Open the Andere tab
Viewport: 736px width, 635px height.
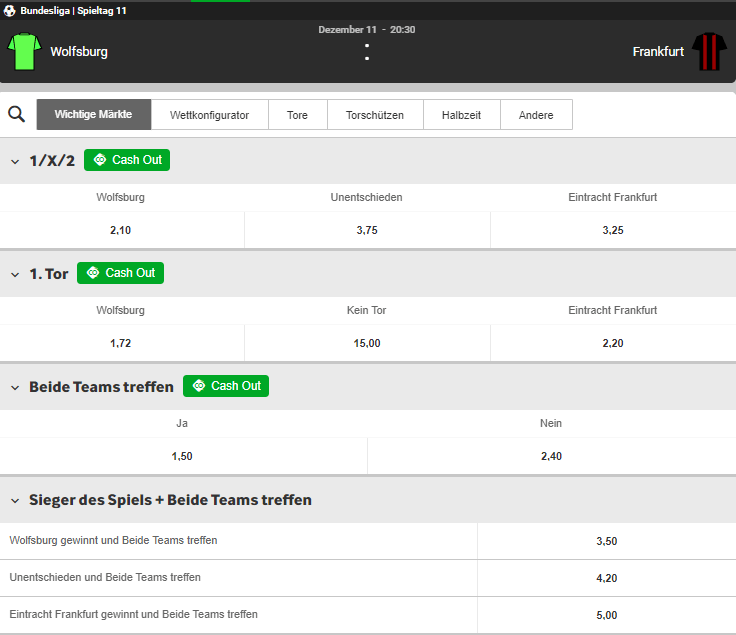(x=536, y=115)
